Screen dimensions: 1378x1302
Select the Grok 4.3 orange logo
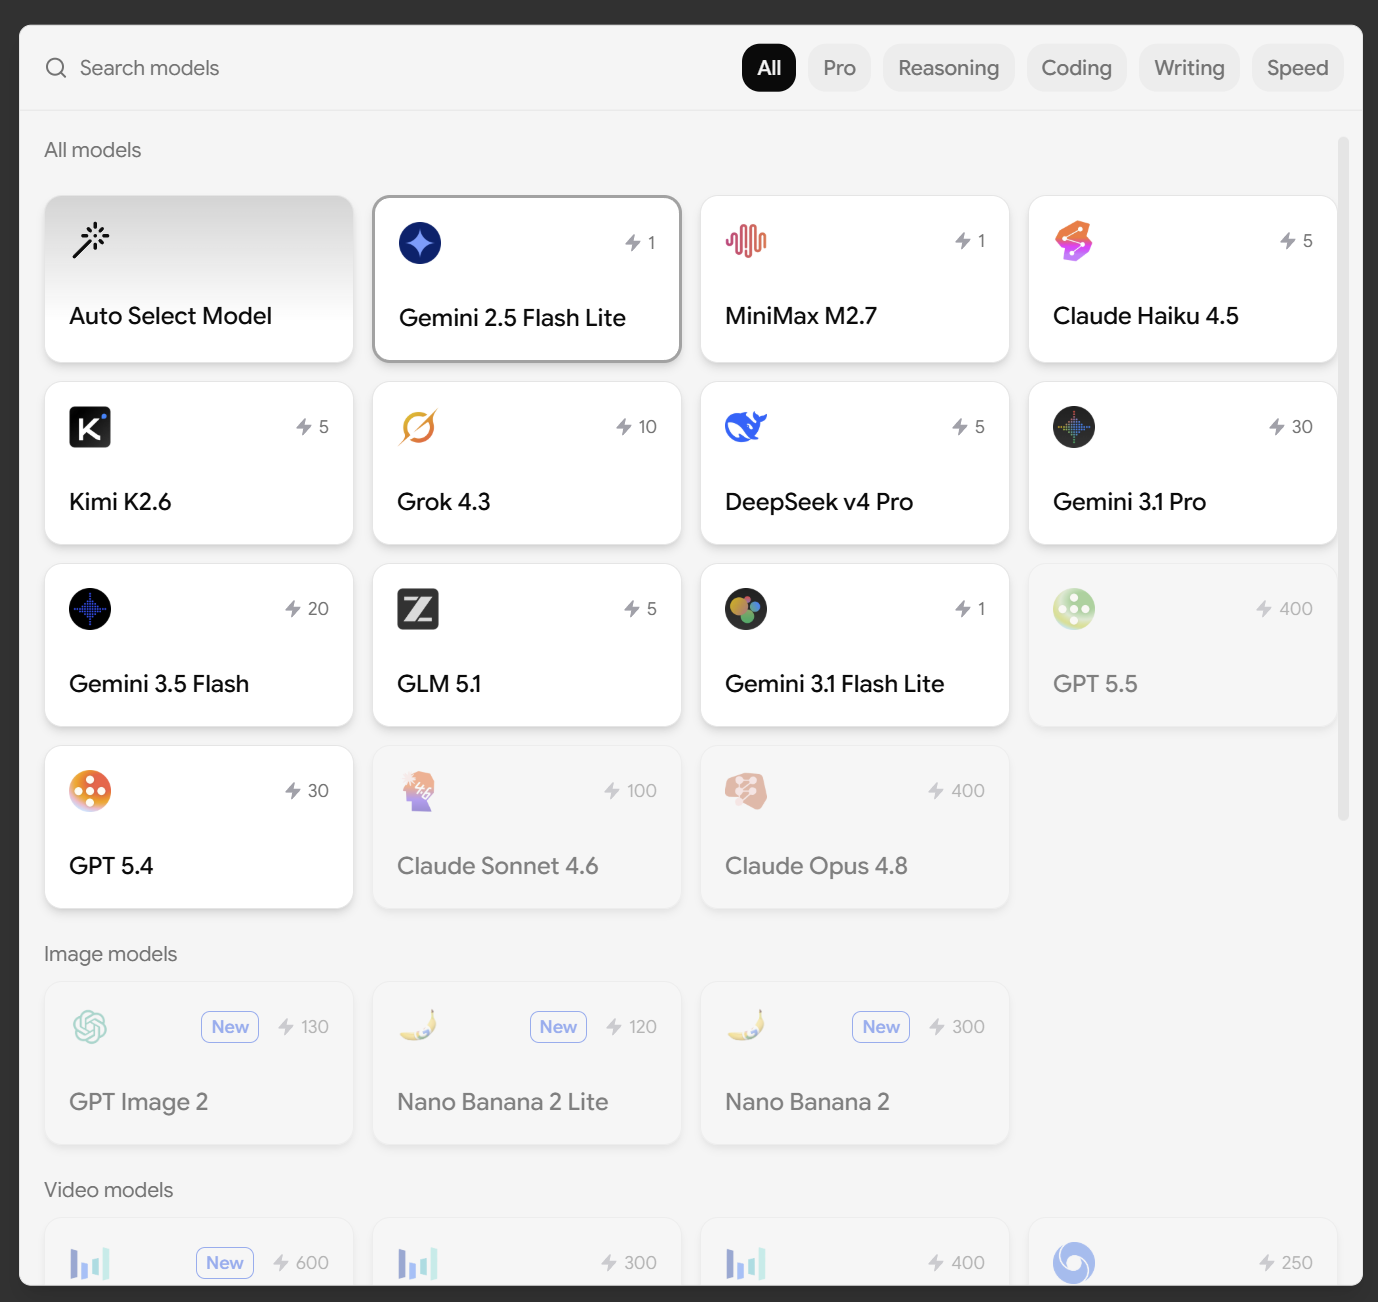tap(418, 427)
